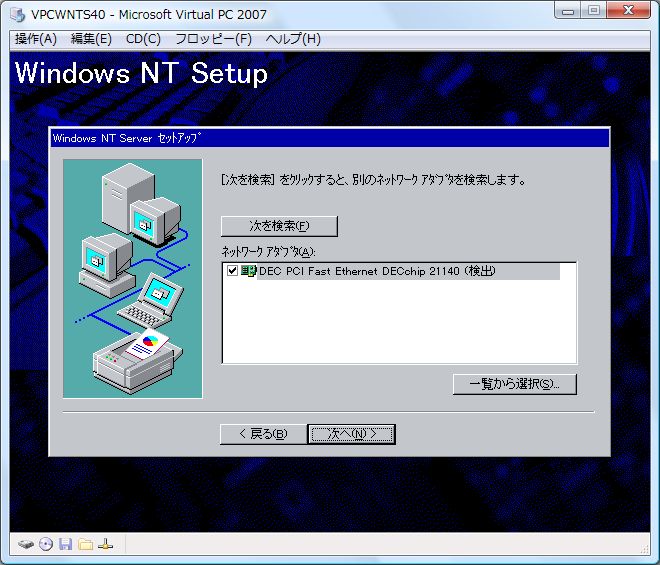Screen dimensions: 660x565
Task: Click the CD drive status icon
Action: coord(46,544)
